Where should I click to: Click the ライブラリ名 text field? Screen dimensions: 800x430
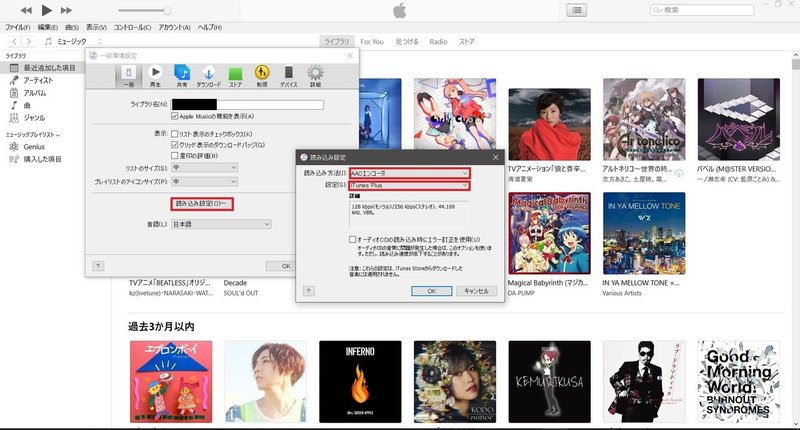coord(247,105)
